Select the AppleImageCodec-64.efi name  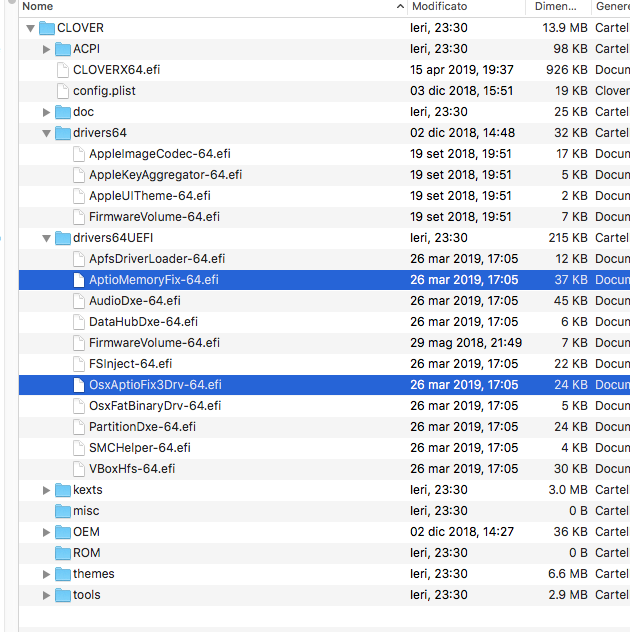coord(160,154)
